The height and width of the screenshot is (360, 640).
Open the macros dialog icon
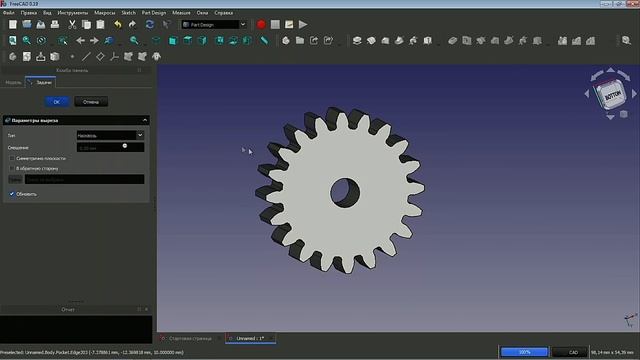tap(289, 24)
